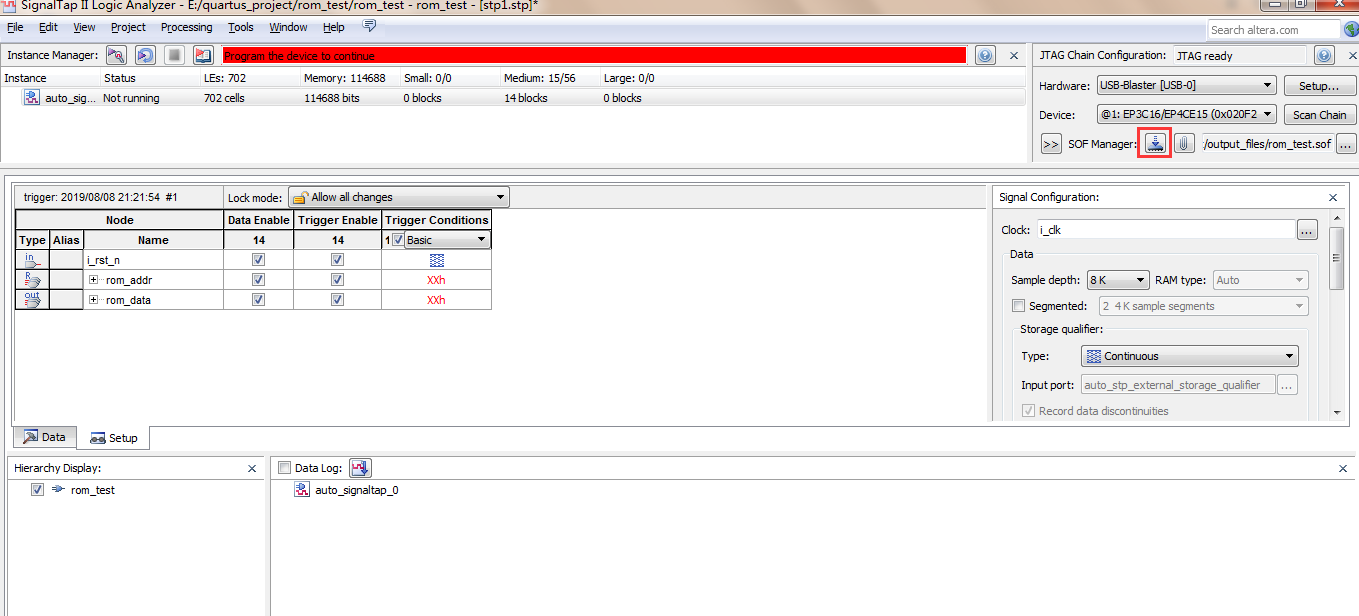Open the Device EP3C16/EP4CE15 dropdown
The width and height of the screenshot is (1359, 616).
tap(1186, 115)
